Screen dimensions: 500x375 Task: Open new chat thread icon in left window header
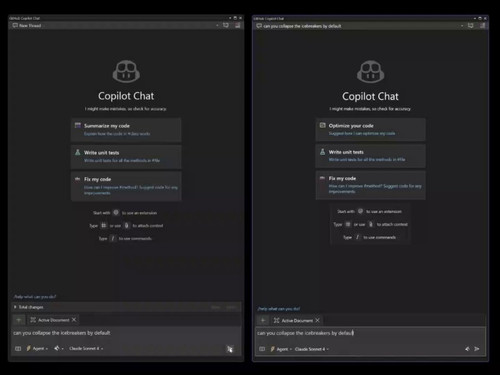226,25
